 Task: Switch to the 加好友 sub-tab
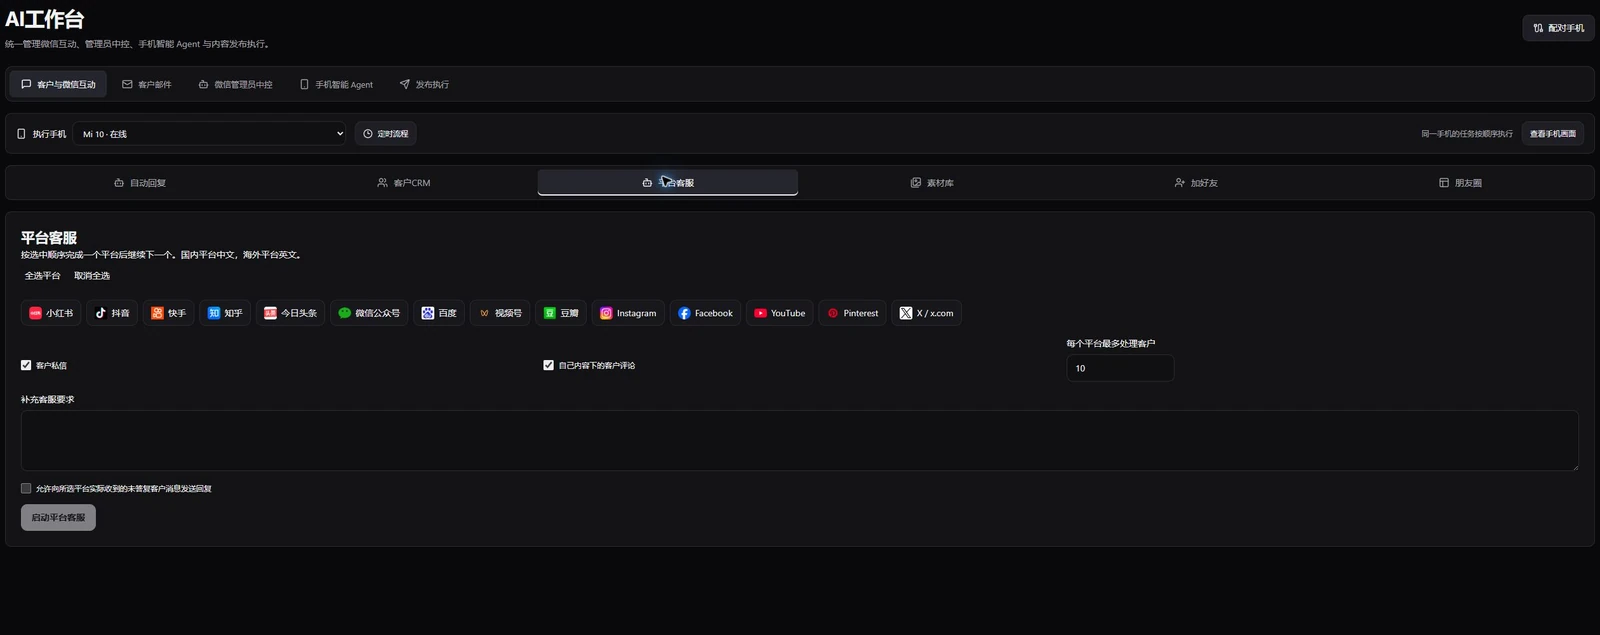click(x=1196, y=183)
